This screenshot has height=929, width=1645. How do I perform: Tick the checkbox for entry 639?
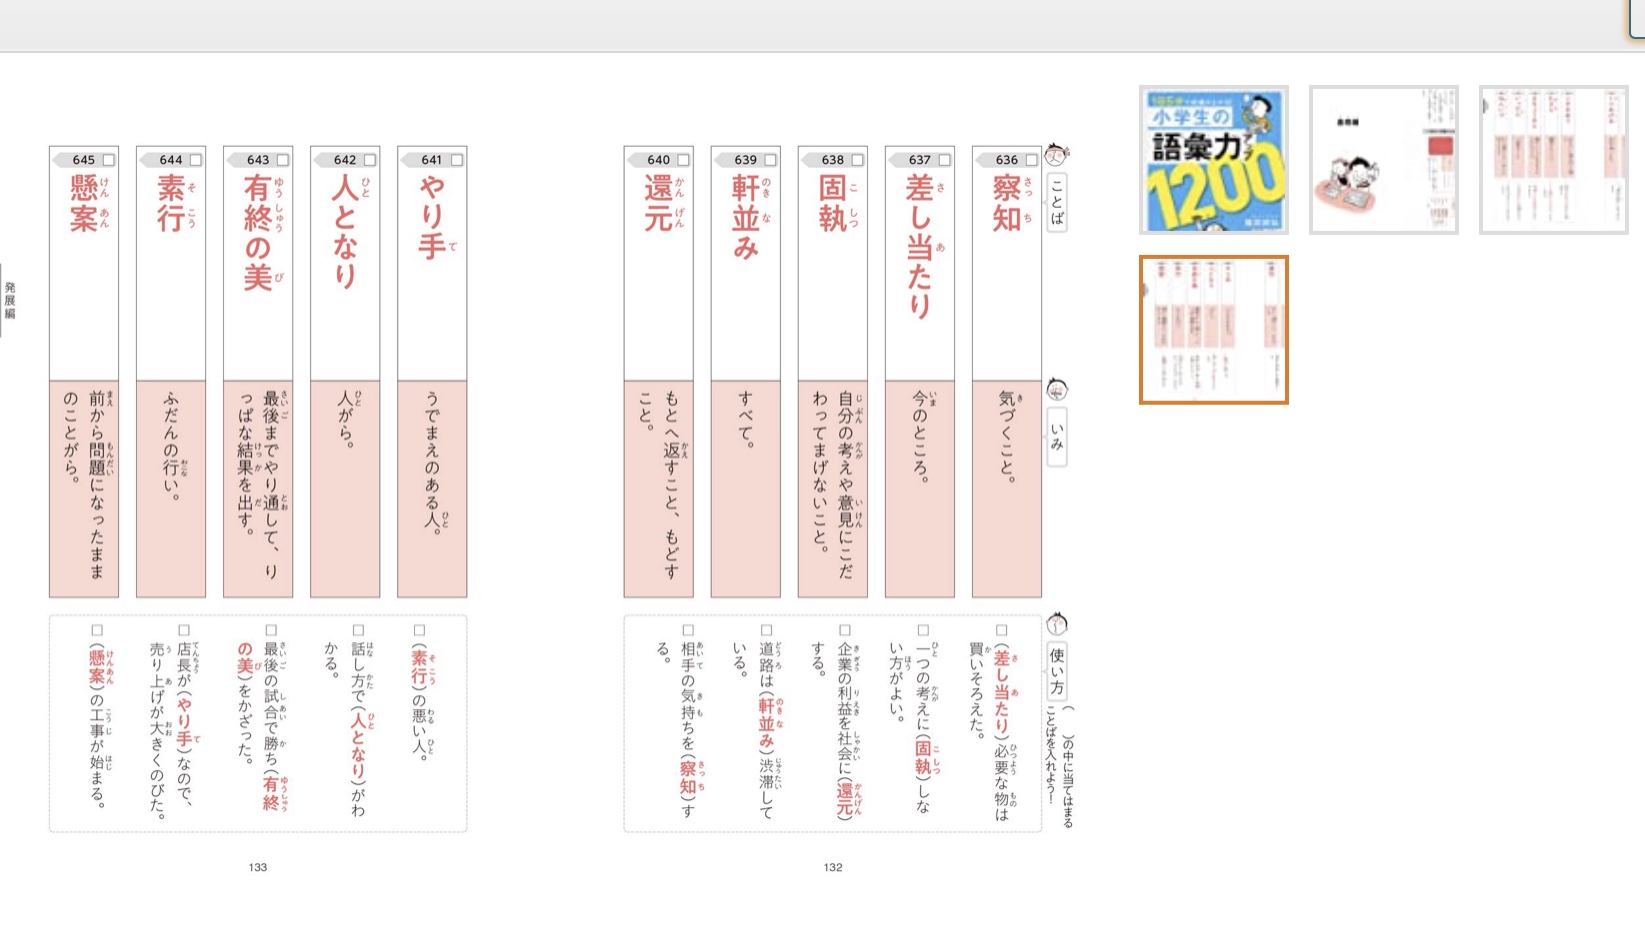click(x=770, y=160)
